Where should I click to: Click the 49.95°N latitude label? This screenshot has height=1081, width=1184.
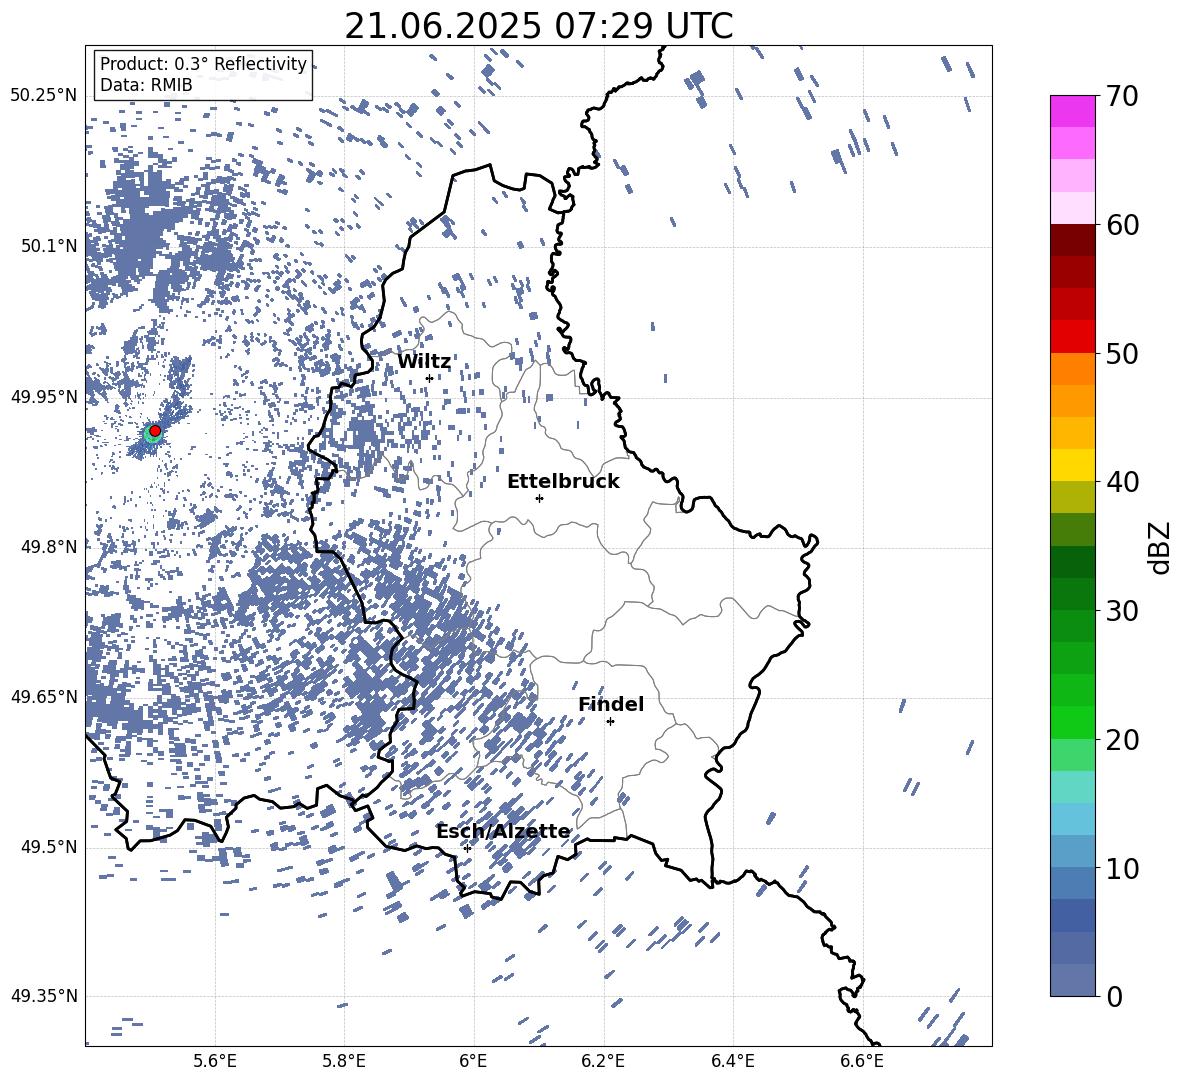[45, 396]
